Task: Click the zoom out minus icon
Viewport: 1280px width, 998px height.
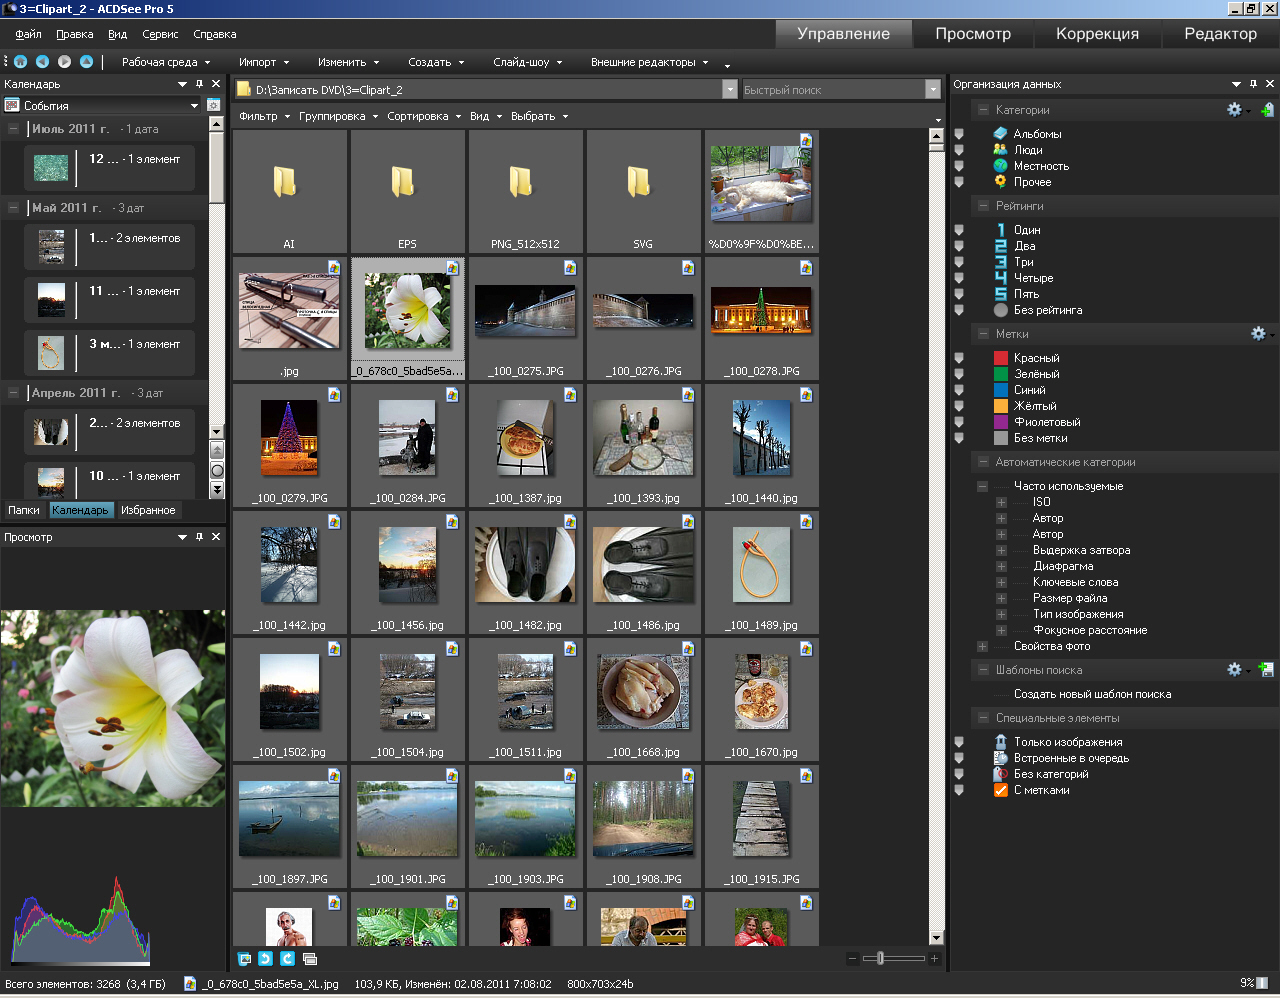Action: pyautogui.click(x=852, y=958)
